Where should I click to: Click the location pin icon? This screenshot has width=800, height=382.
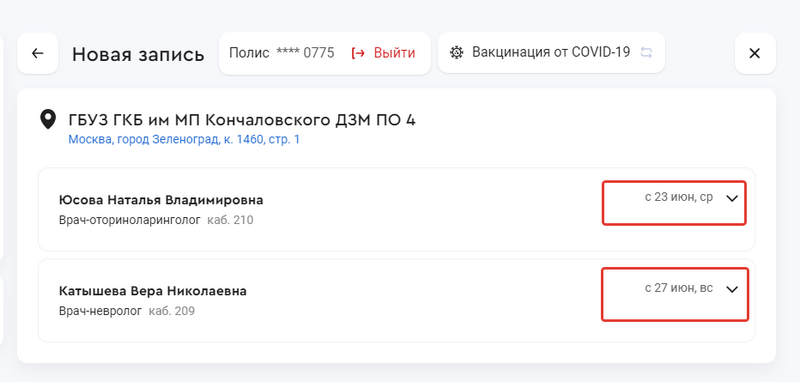tap(48, 120)
